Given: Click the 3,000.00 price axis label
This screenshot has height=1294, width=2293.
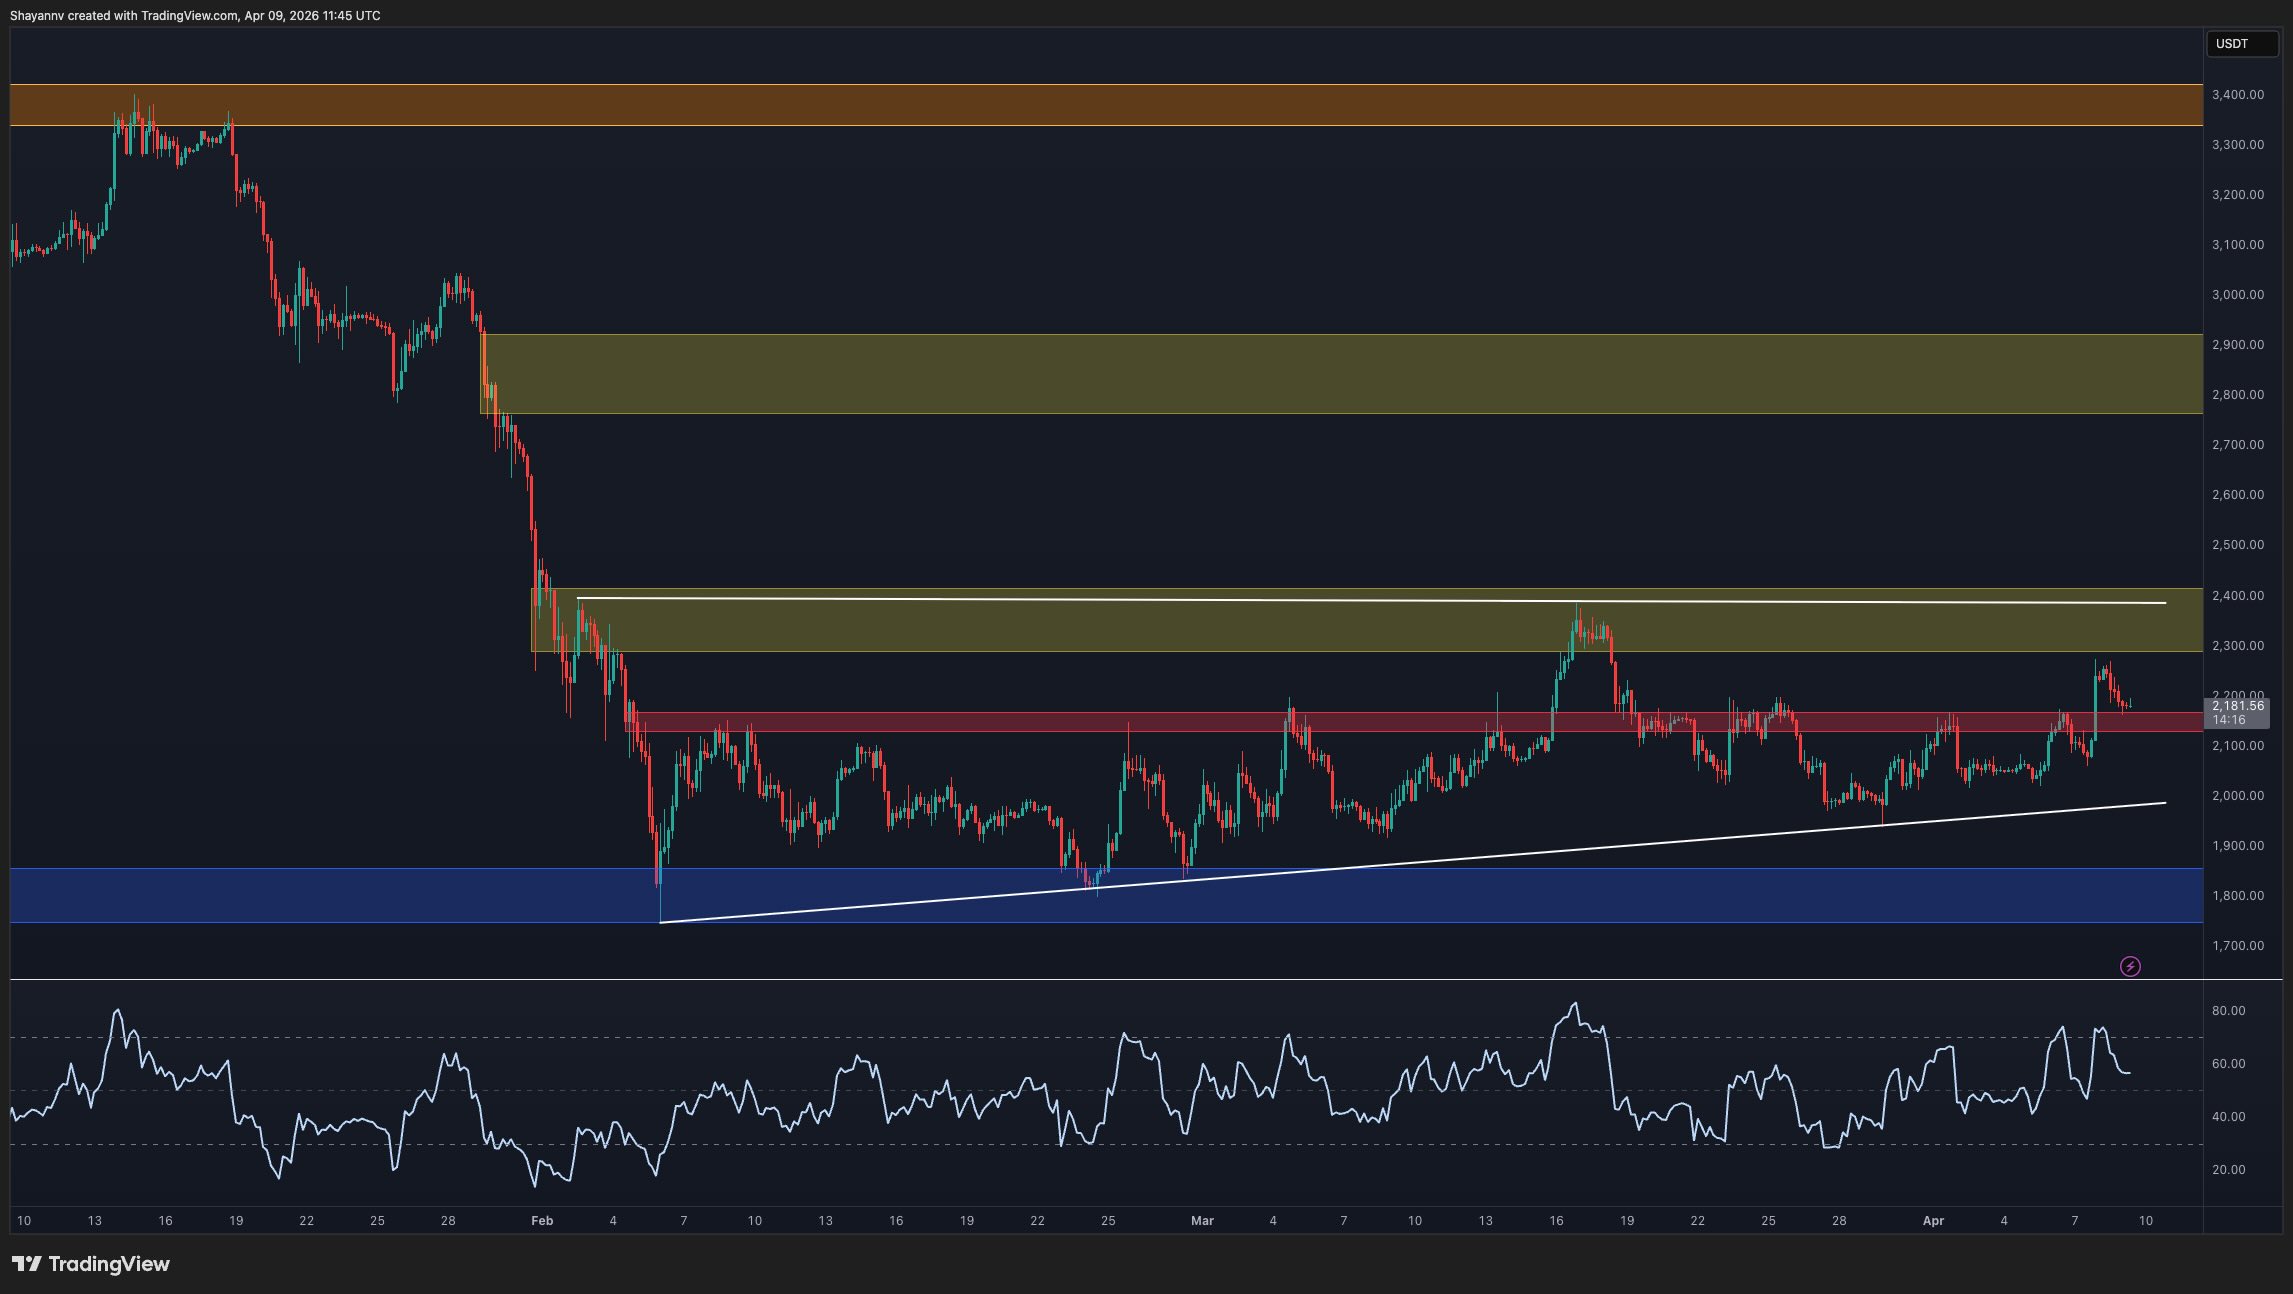Looking at the screenshot, I should (x=2237, y=295).
